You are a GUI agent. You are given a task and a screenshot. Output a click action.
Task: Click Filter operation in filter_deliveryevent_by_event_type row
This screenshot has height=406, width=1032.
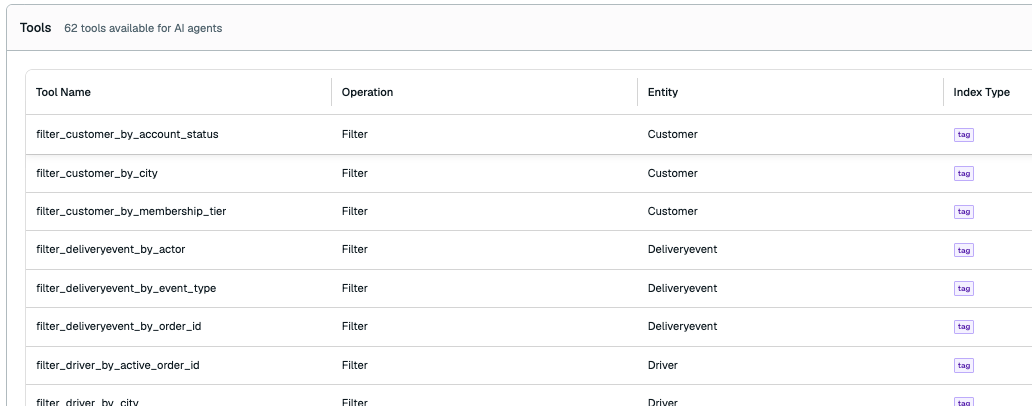coord(355,288)
